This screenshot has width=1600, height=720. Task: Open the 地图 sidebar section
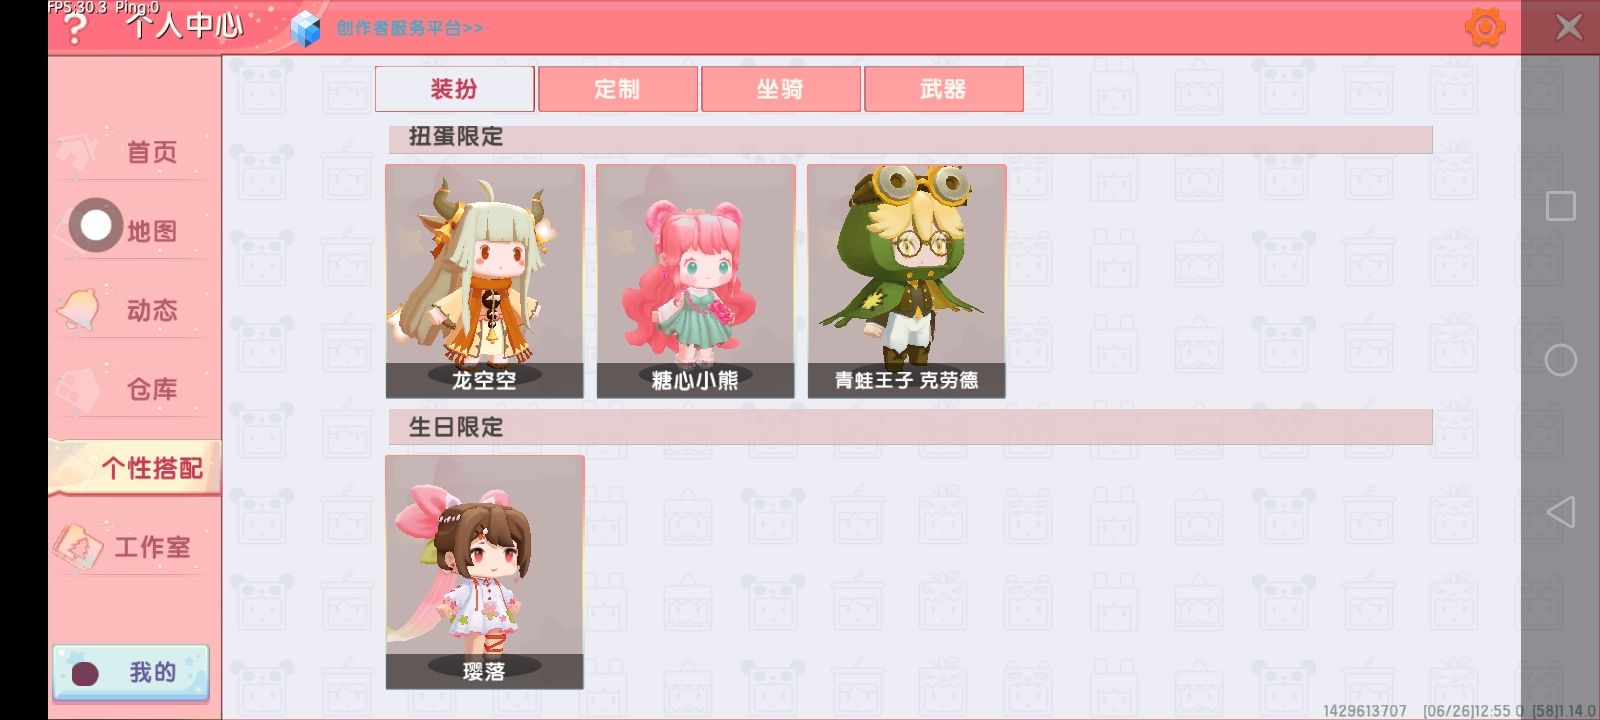(x=151, y=231)
